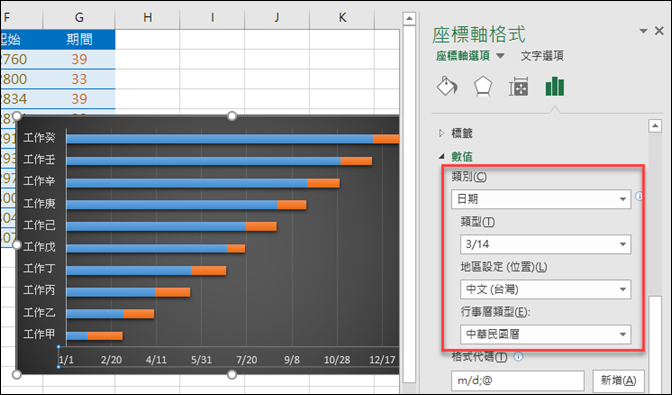Open the dropdown arrow next to 座標軸選項
672x395 pixels.
coord(500,56)
